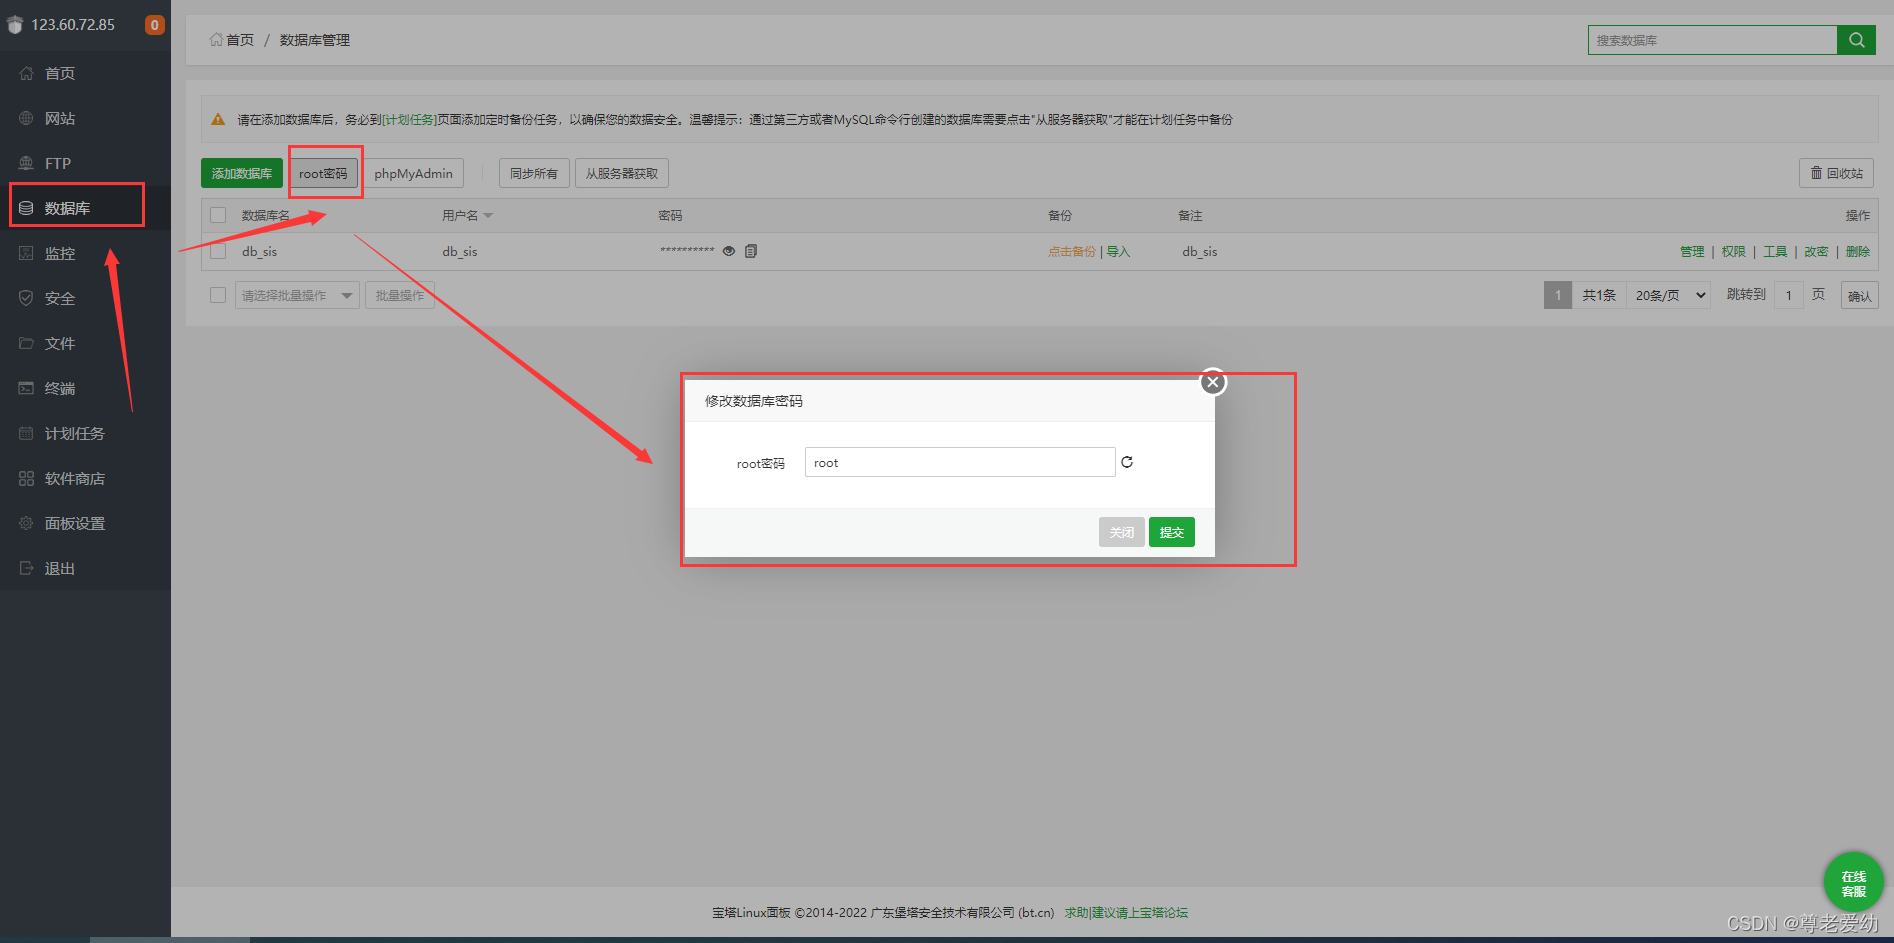The width and height of the screenshot is (1894, 943).
Task: Click the green 提交 button
Action: pyautogui.click(x=1172, y=532)
